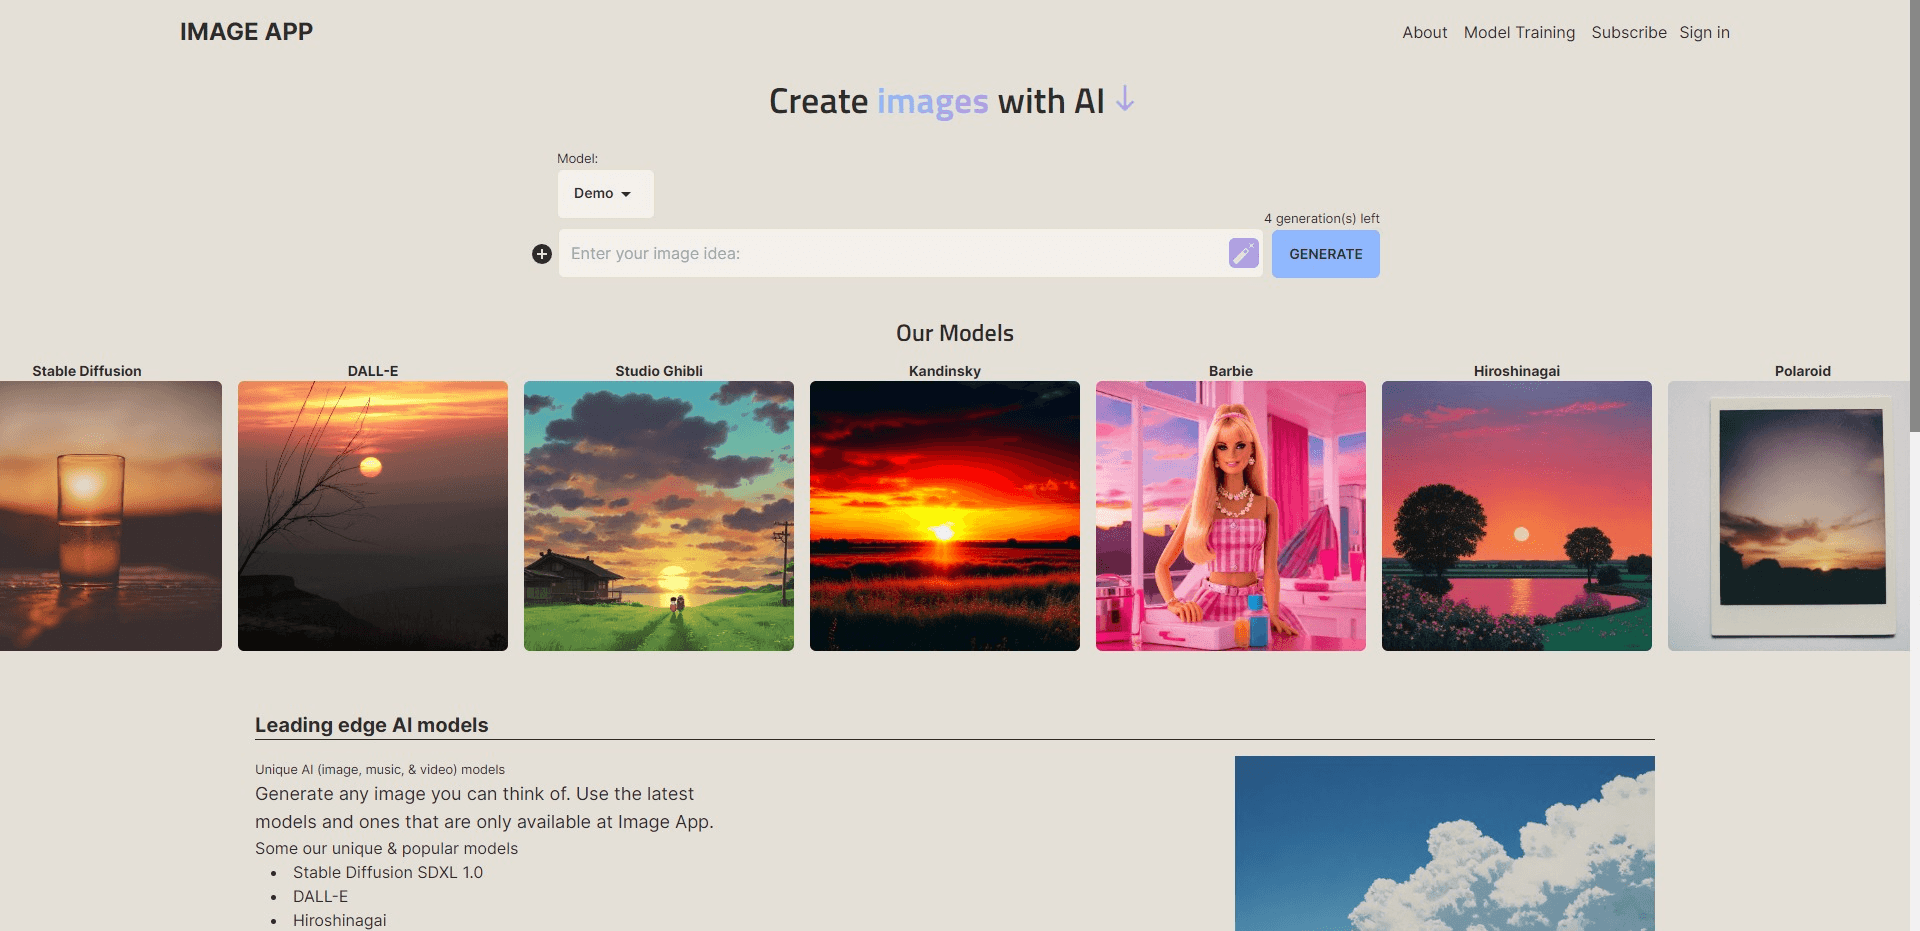Click the IMAGE APP logo
The image size is (1920, 931).
pos(246,31)
